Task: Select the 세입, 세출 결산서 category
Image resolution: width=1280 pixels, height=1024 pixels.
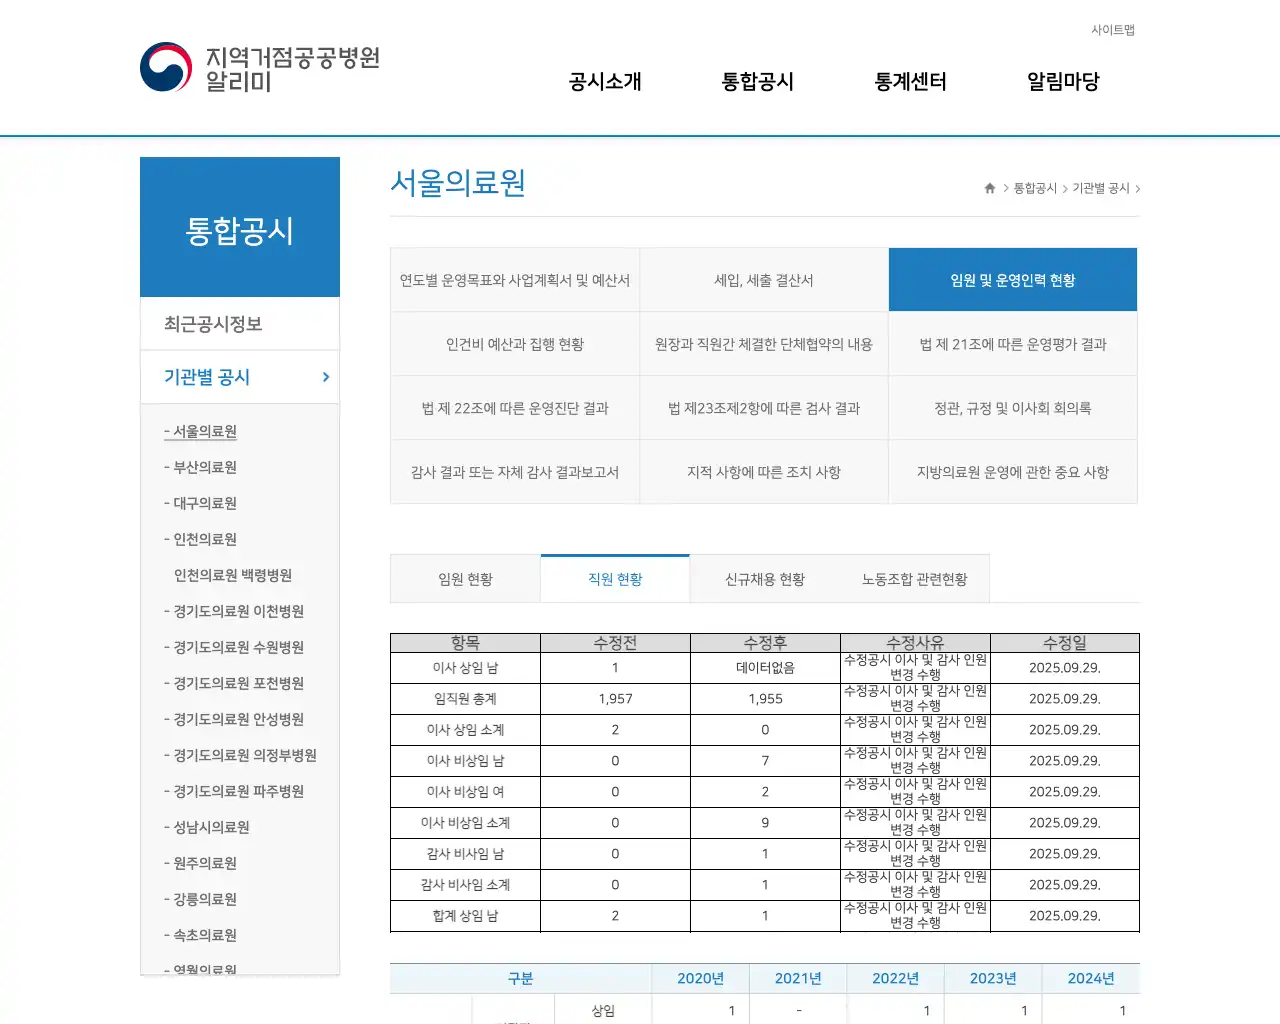Action: coord(764,280)
